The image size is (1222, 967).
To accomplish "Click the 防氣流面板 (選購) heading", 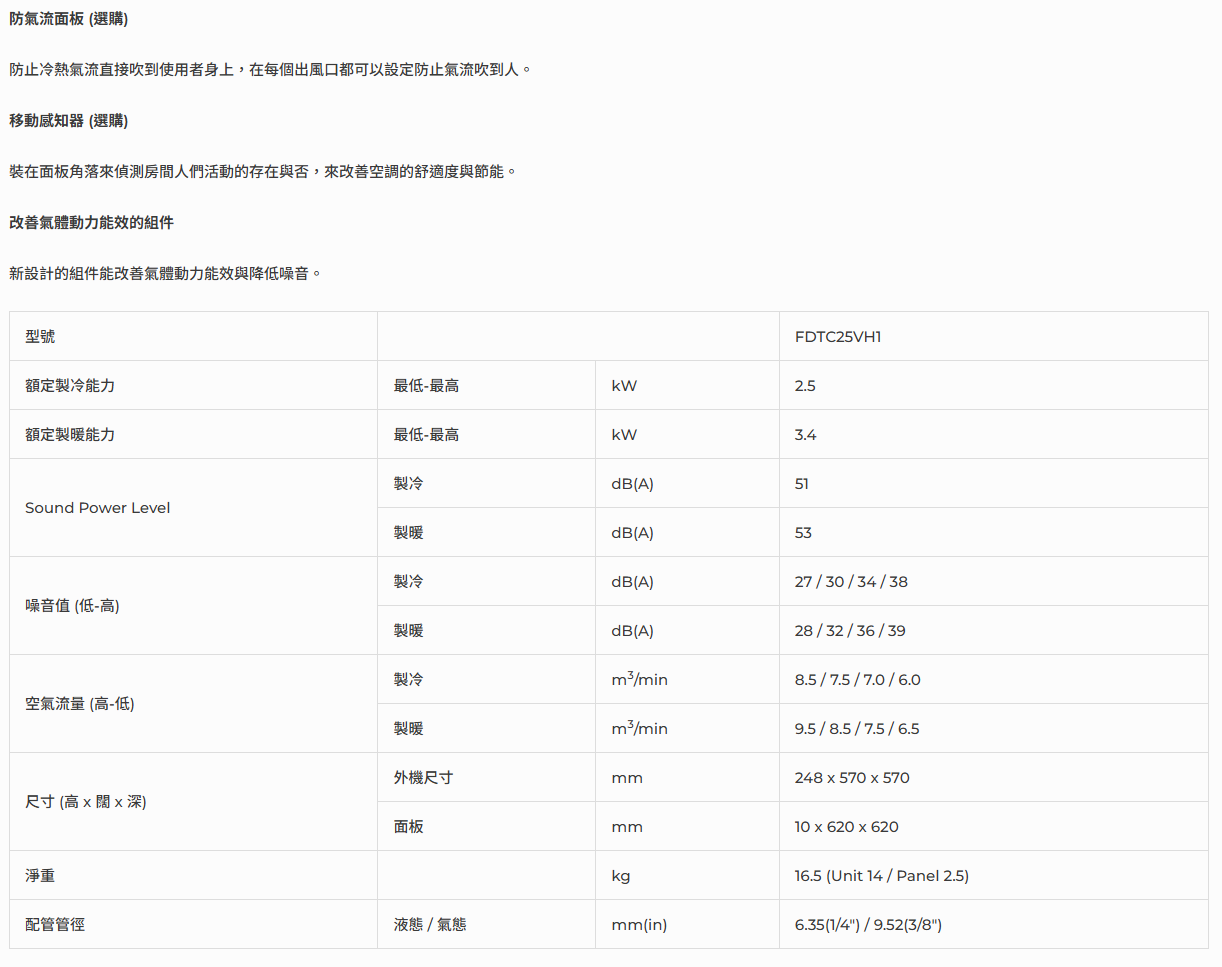I will [x=68, y=19].
